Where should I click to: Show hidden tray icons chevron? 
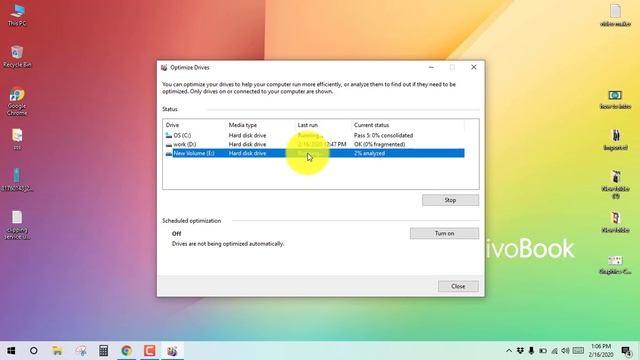click(x=509, y=351)
